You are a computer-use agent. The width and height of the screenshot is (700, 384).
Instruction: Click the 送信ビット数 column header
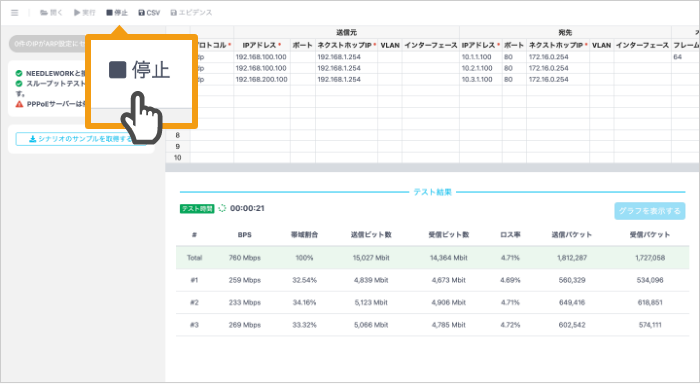pos(371,235)
